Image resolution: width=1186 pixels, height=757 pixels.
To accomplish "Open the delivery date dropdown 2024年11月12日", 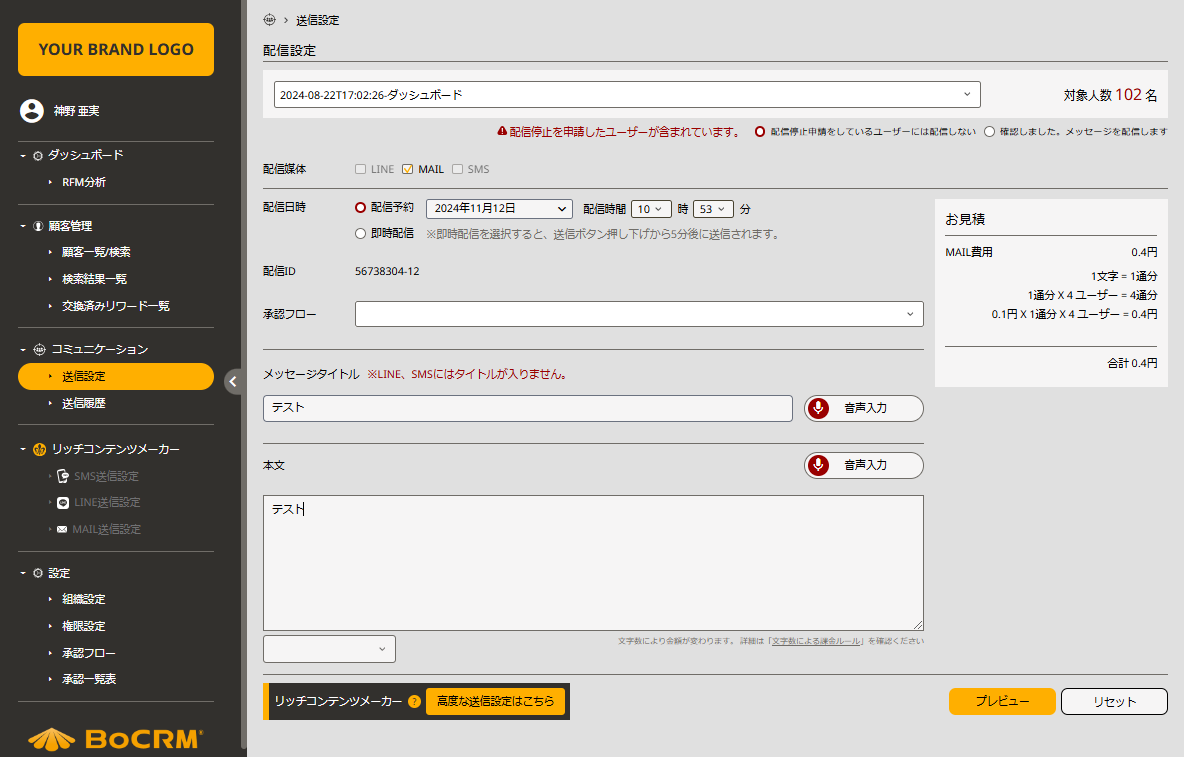I will (x=498, y=209).
